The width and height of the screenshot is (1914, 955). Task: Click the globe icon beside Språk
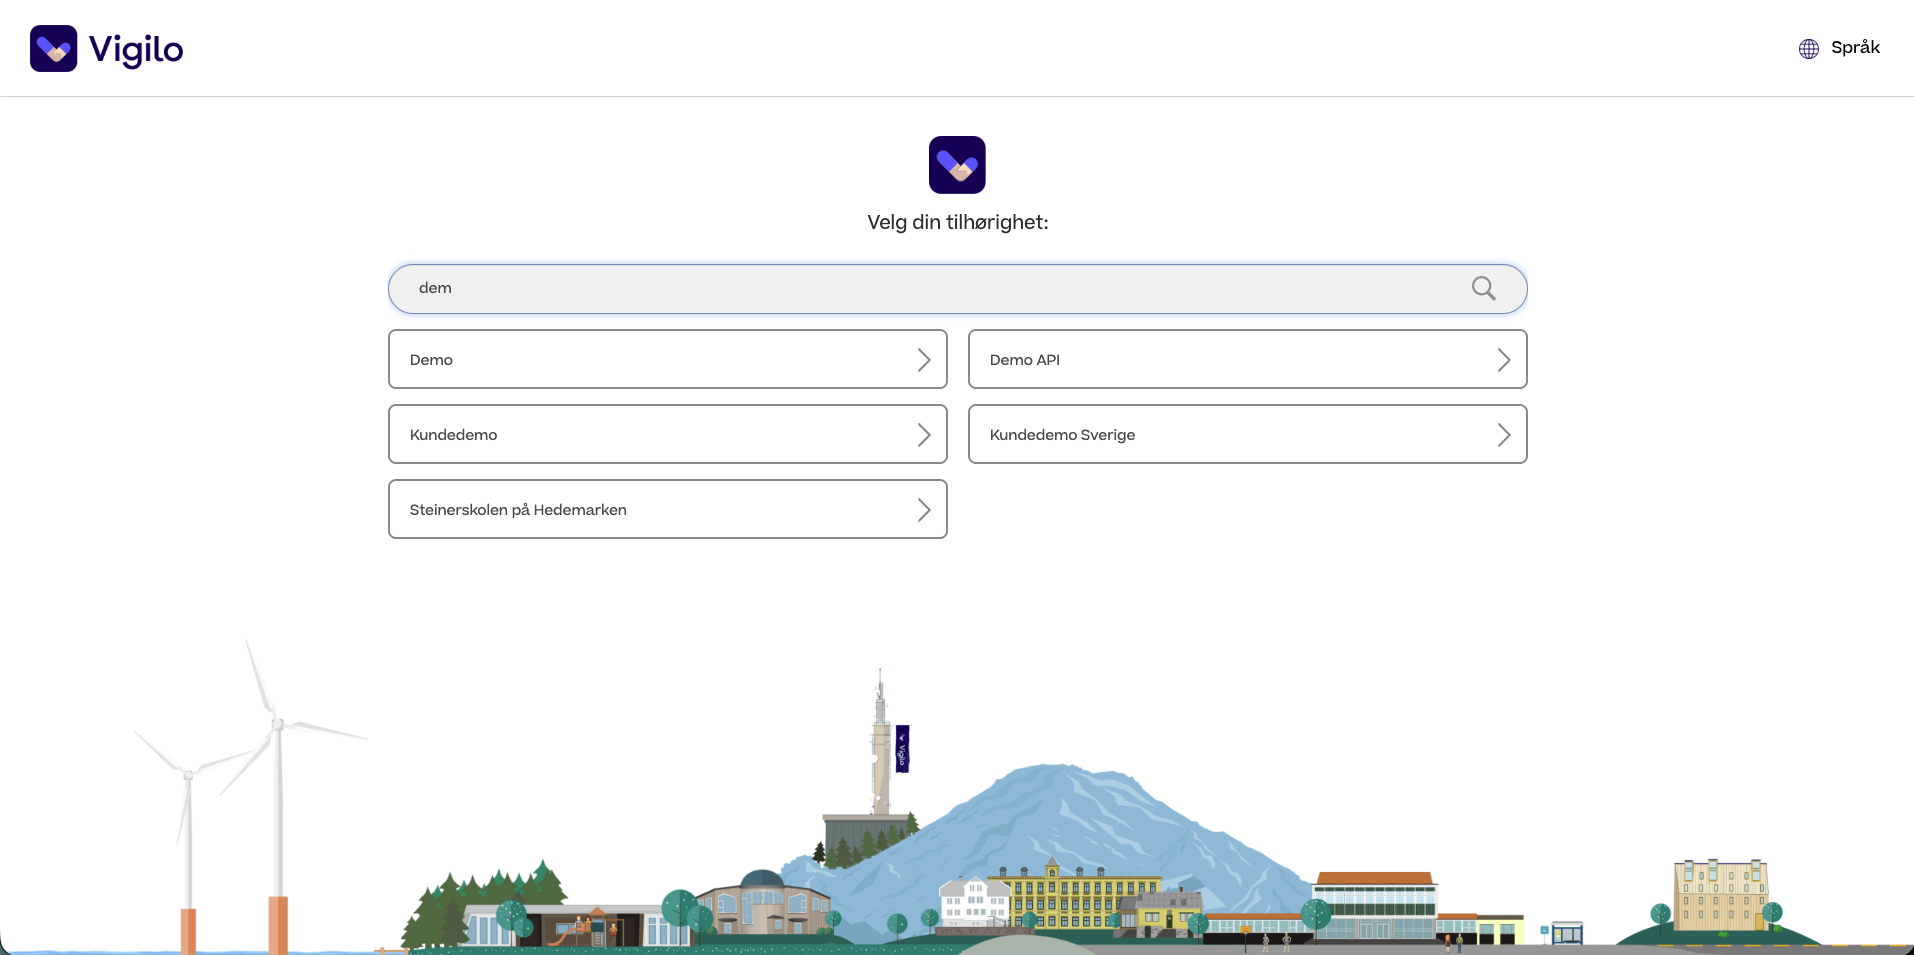coord(1809,49)
